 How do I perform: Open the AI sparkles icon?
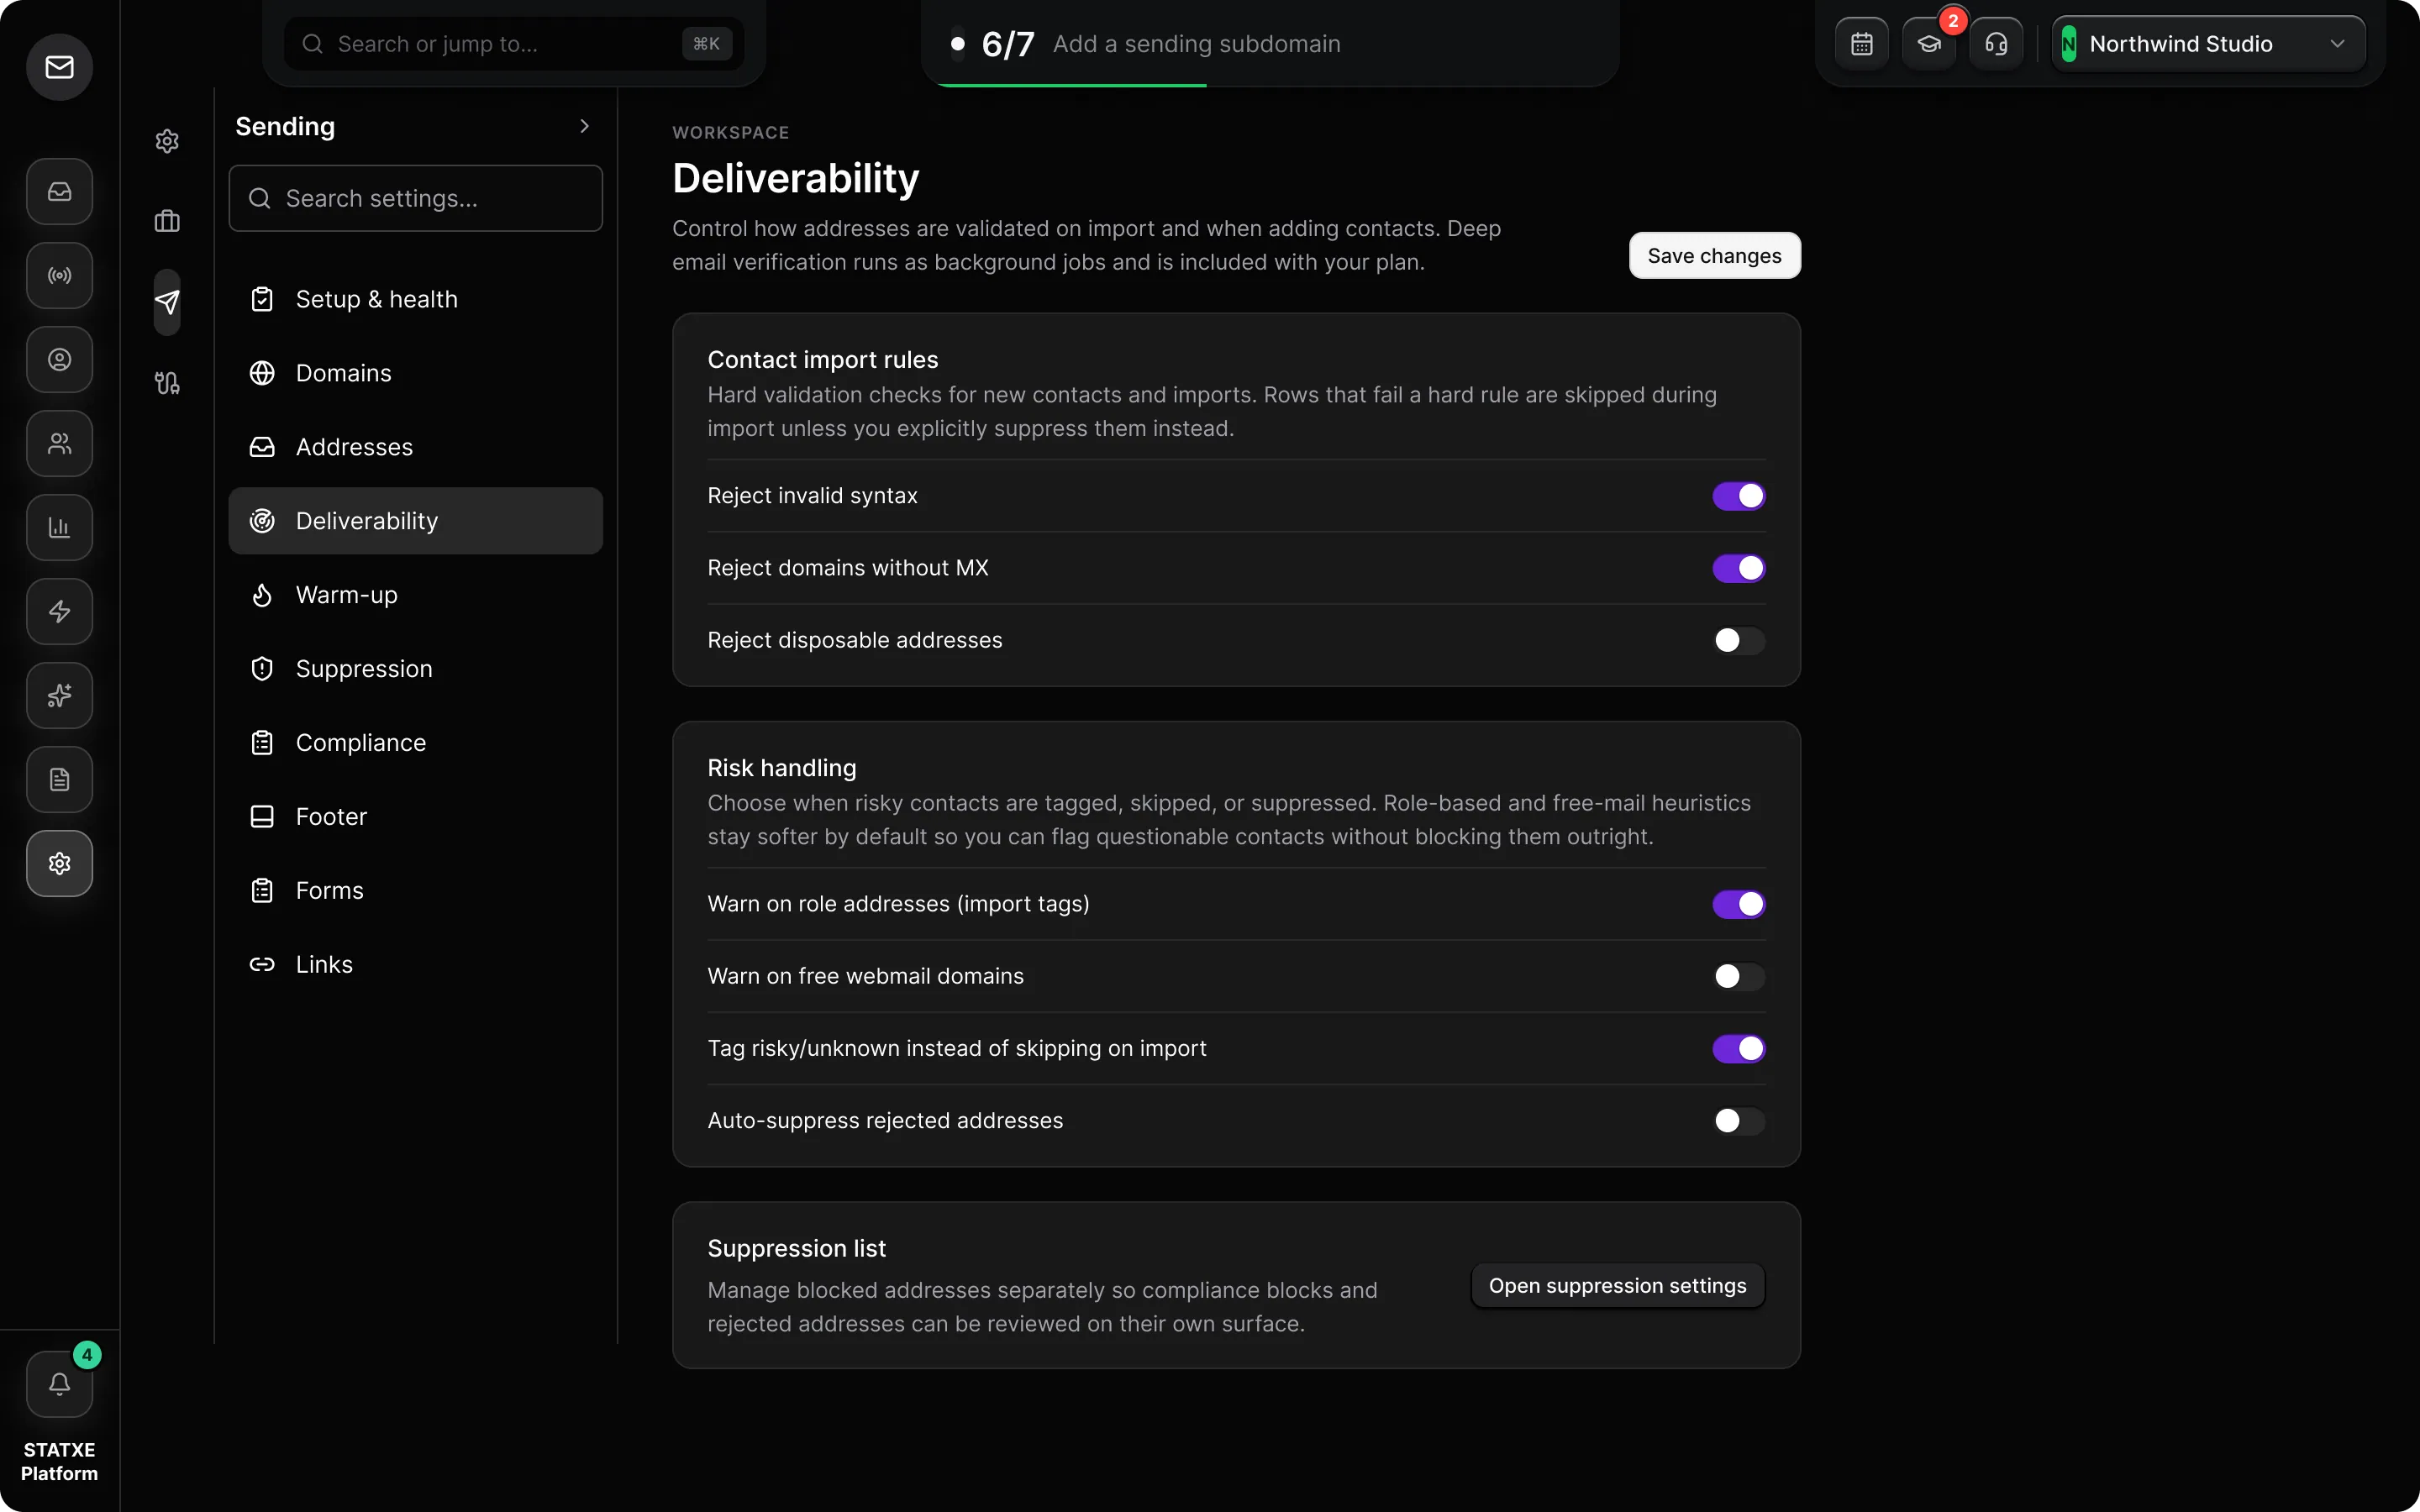point(59,695)
